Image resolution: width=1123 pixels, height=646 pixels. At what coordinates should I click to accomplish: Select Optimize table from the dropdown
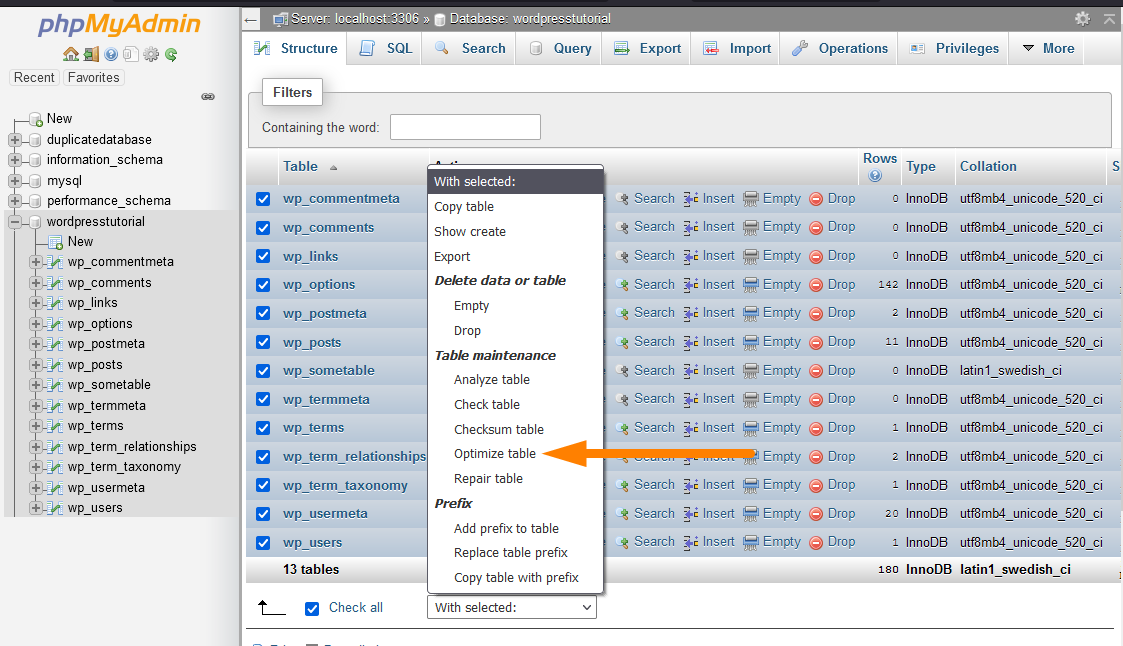tap(494, 453)
